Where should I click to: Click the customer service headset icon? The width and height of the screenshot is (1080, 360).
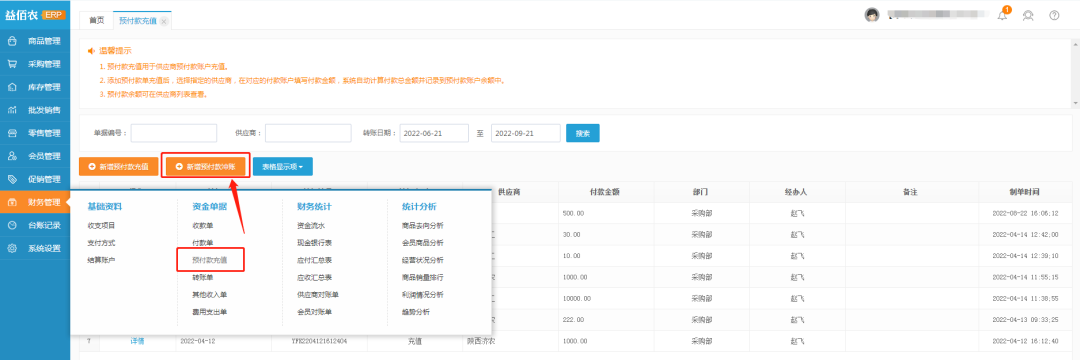pyautogui.click(x=1028, y=15)
